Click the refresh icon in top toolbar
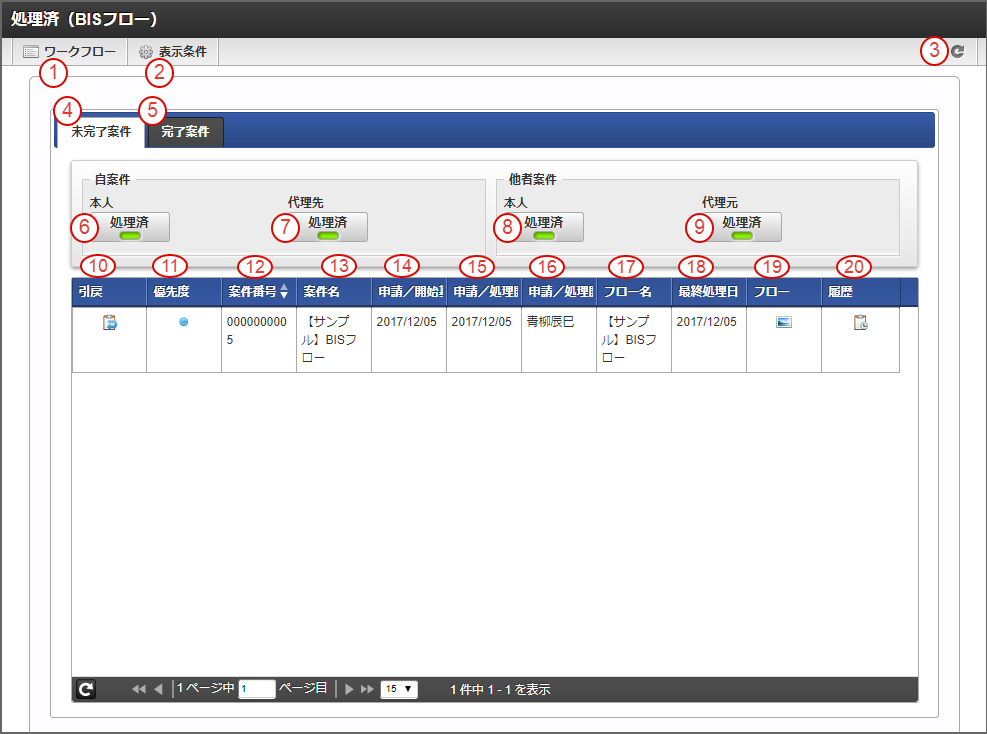The height and width of the screenshot is (734, 987). pos(957,52)
